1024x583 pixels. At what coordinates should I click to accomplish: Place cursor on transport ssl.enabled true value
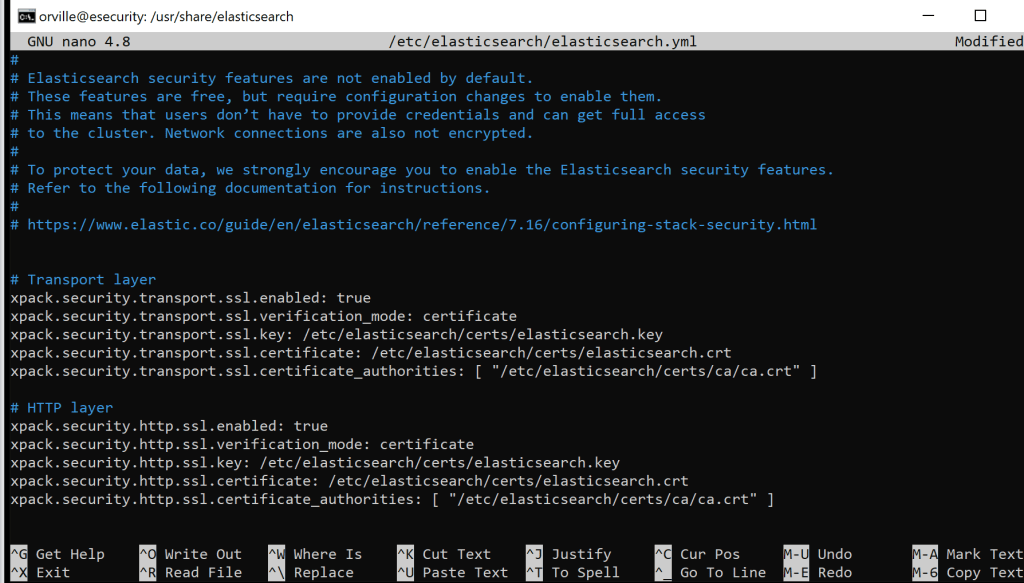point(353,298)
